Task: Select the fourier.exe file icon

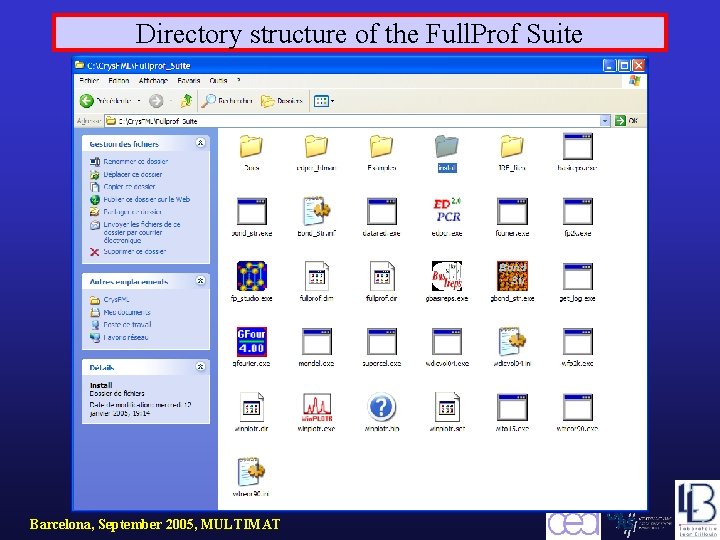Action: click(512, 211)
